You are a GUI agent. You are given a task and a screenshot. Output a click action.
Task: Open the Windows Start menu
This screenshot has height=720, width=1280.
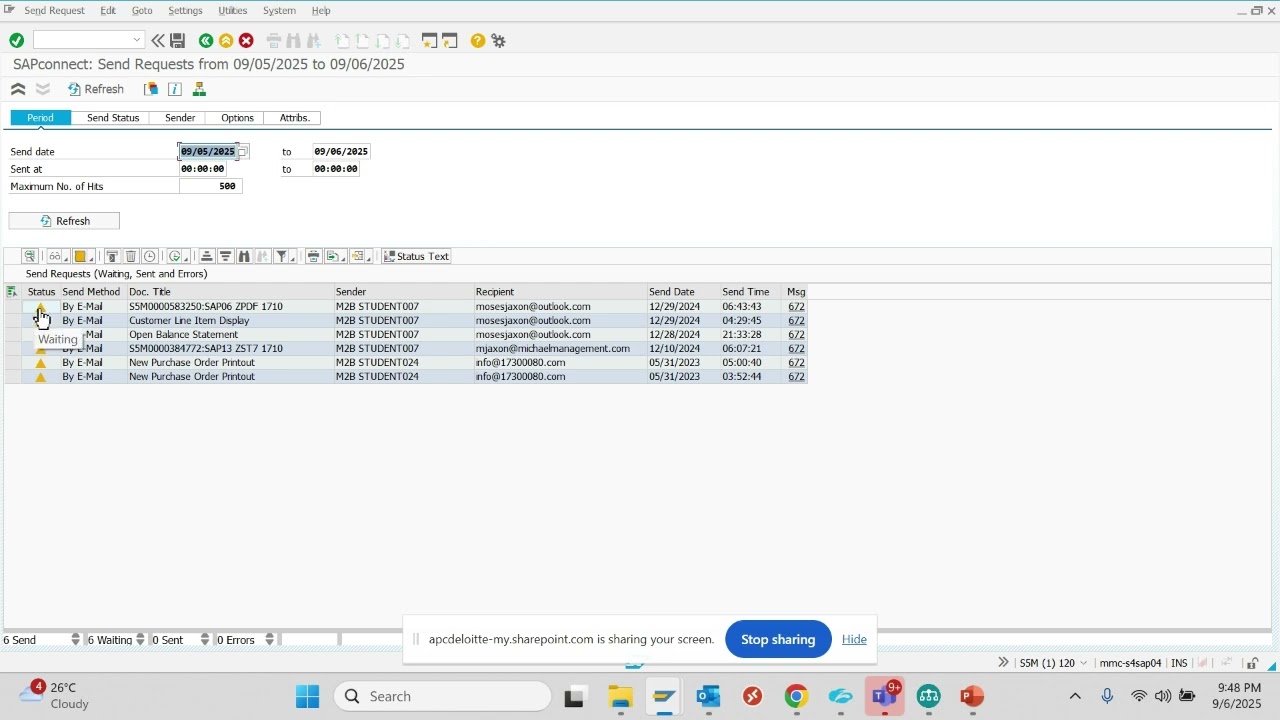(308, 697)
